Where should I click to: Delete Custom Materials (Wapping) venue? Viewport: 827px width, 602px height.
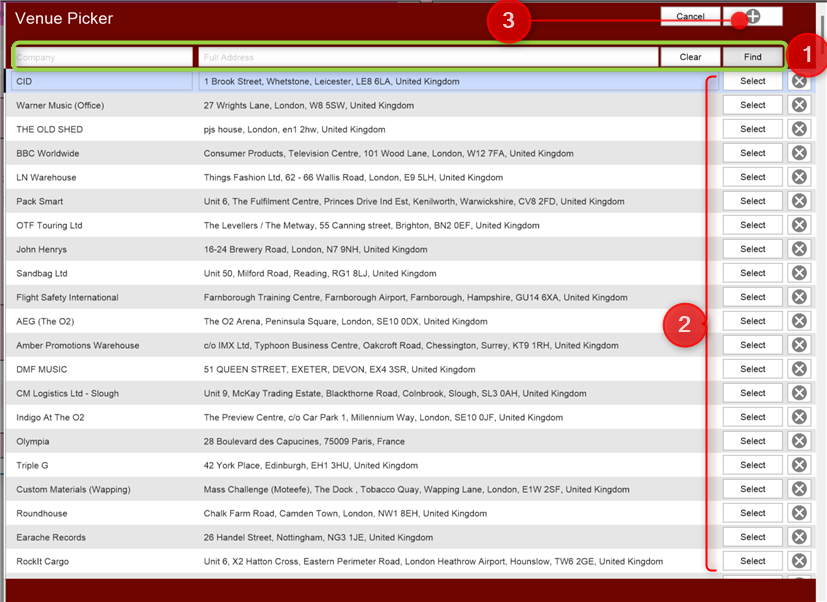(799, 489)
